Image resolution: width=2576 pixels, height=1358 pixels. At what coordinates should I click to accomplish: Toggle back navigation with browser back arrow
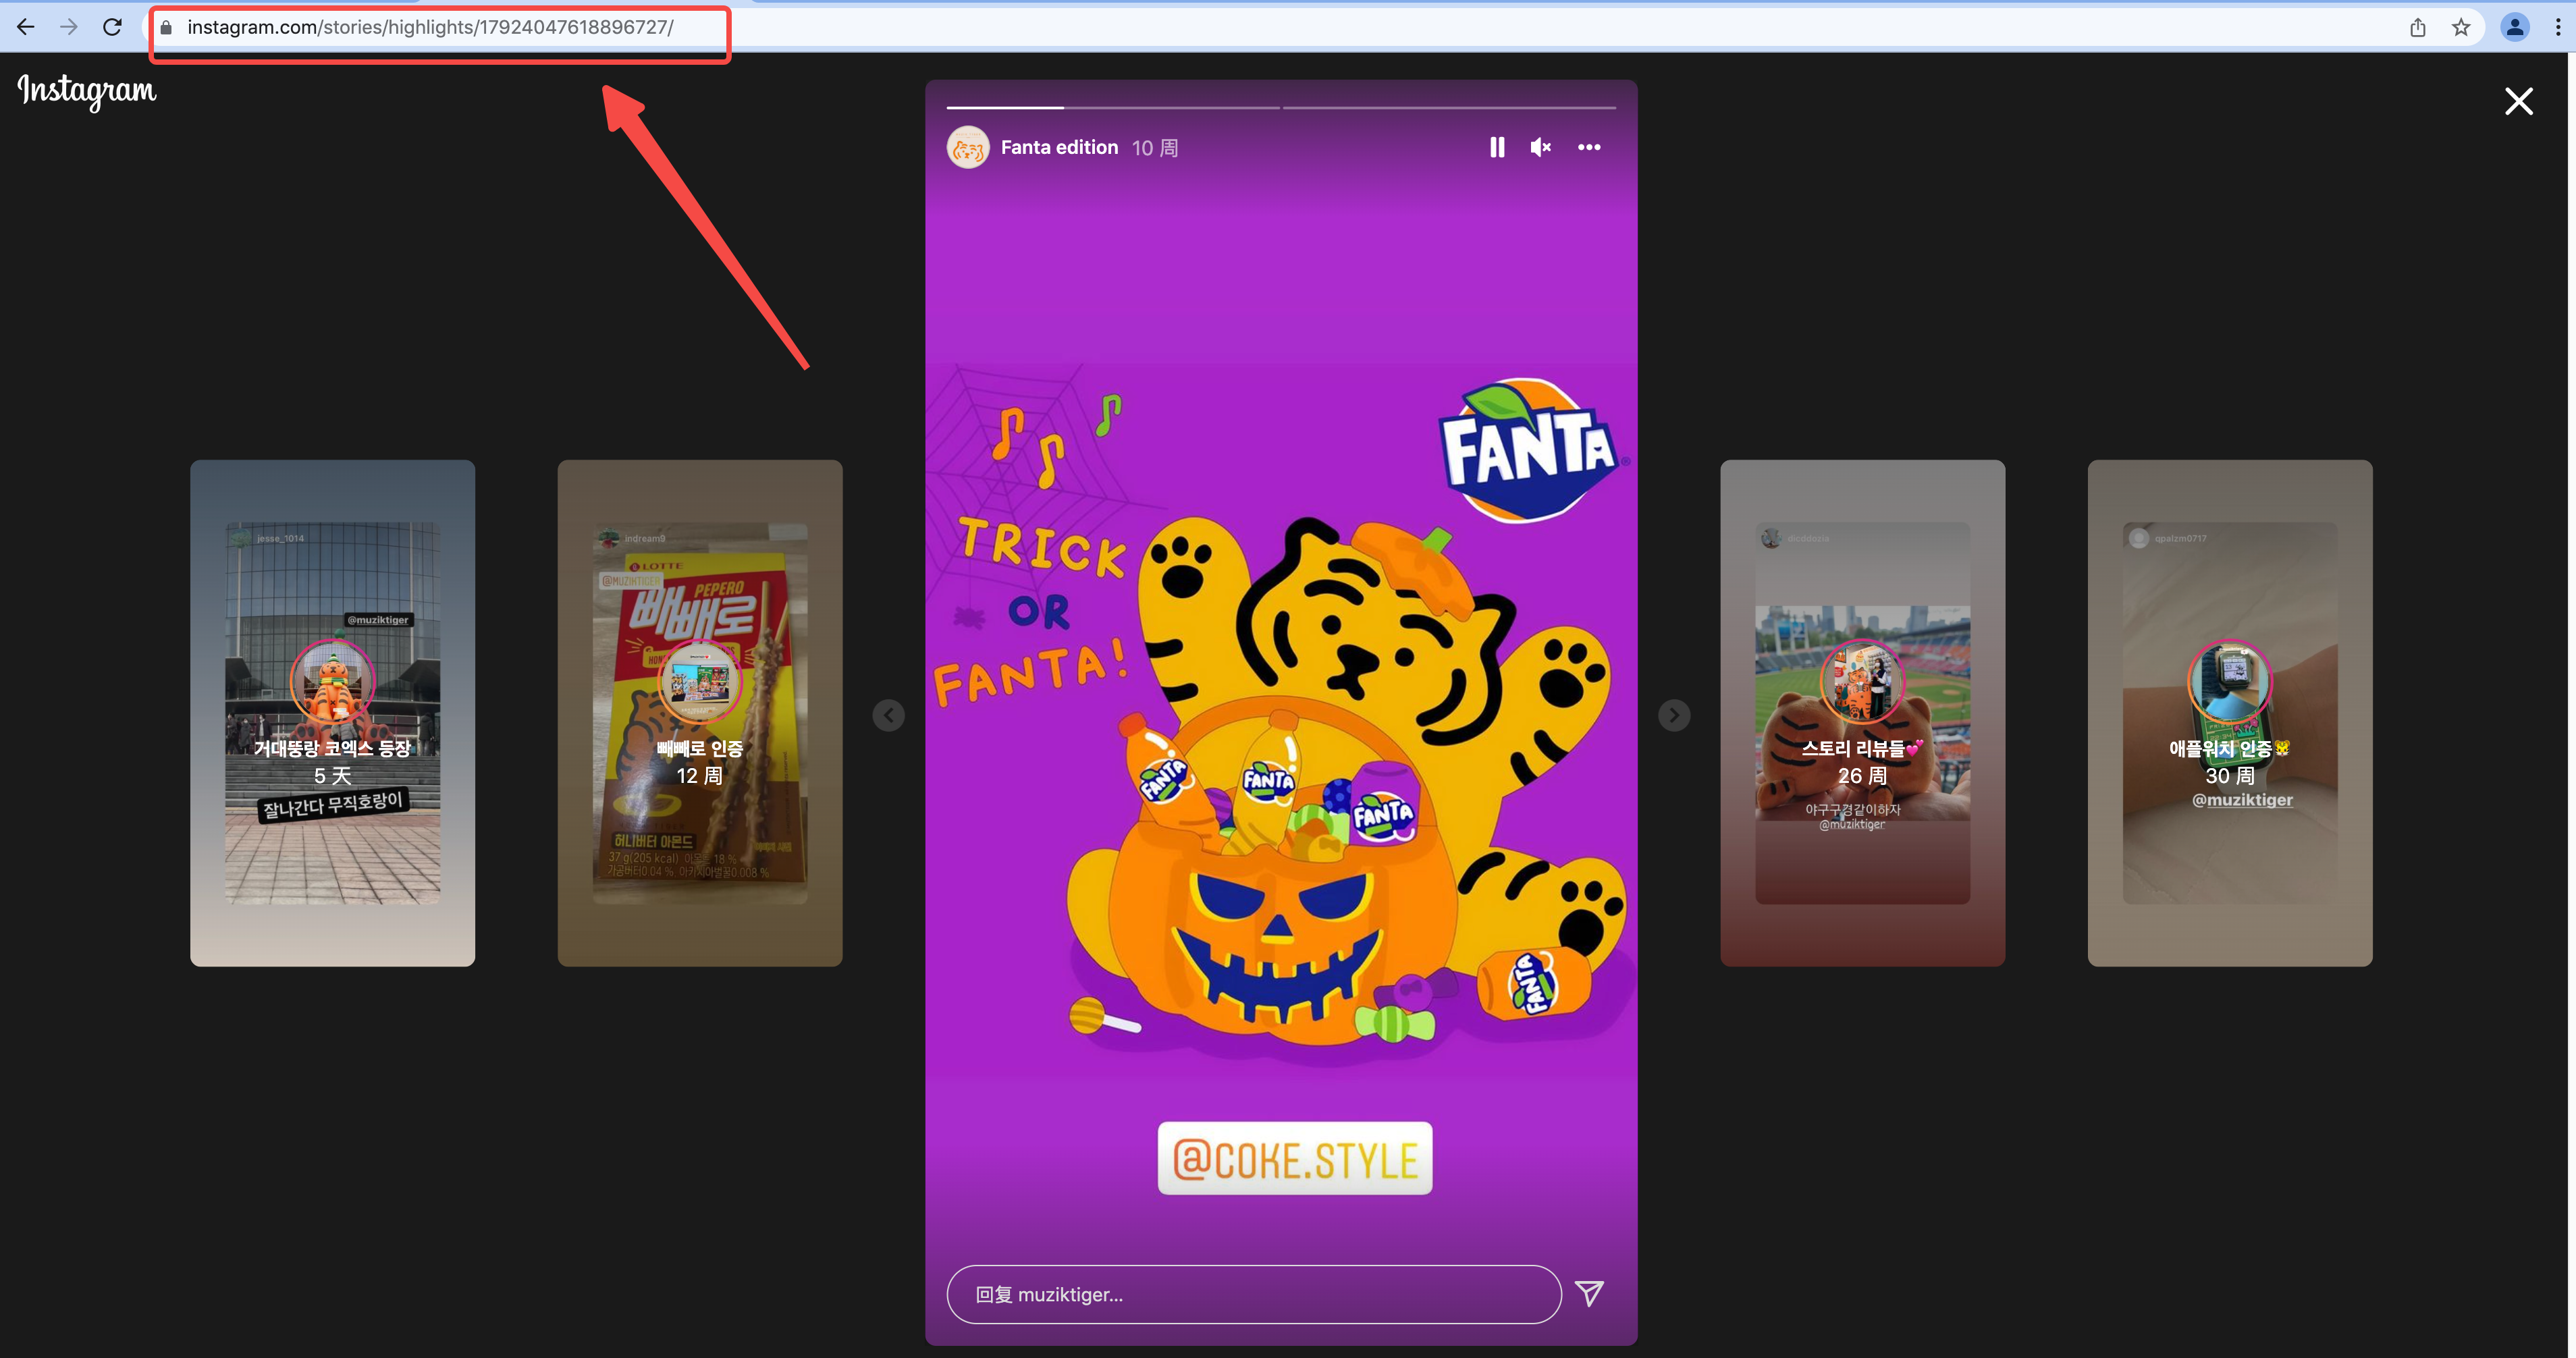(x=26, y=26)
